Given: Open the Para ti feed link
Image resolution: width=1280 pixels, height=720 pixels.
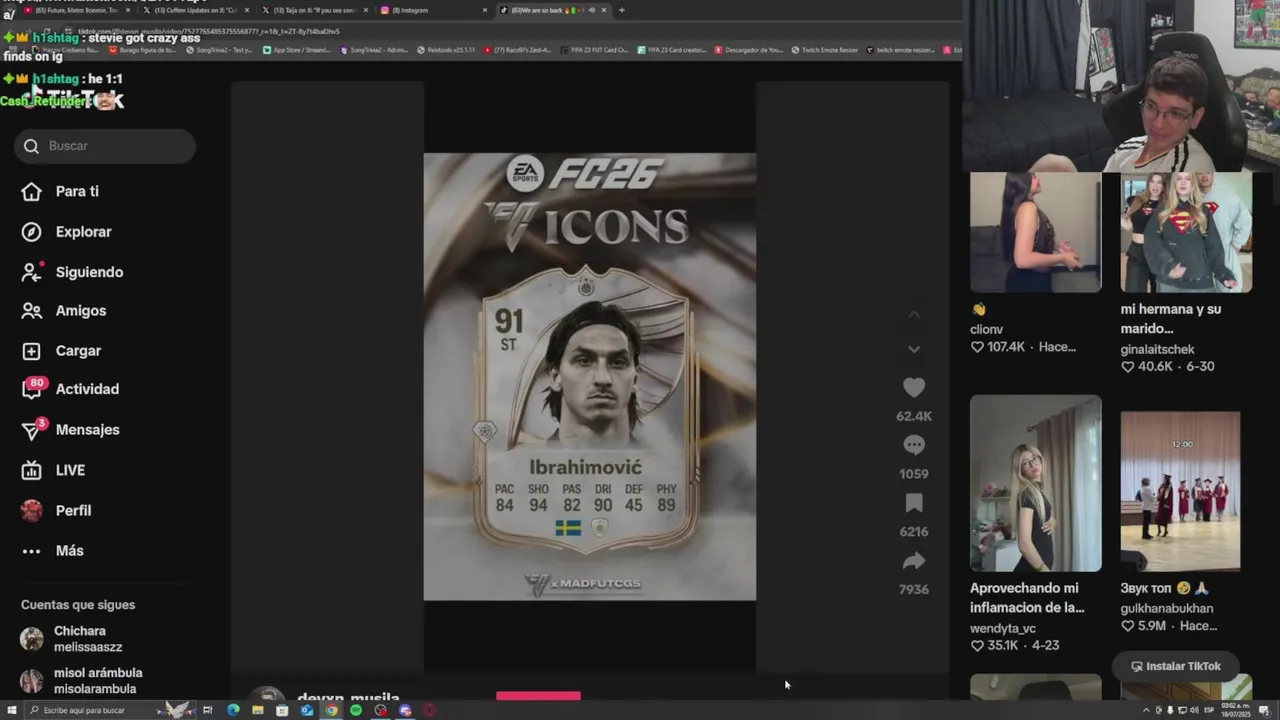Looking at the screenshot, I should tap(77, 192).
